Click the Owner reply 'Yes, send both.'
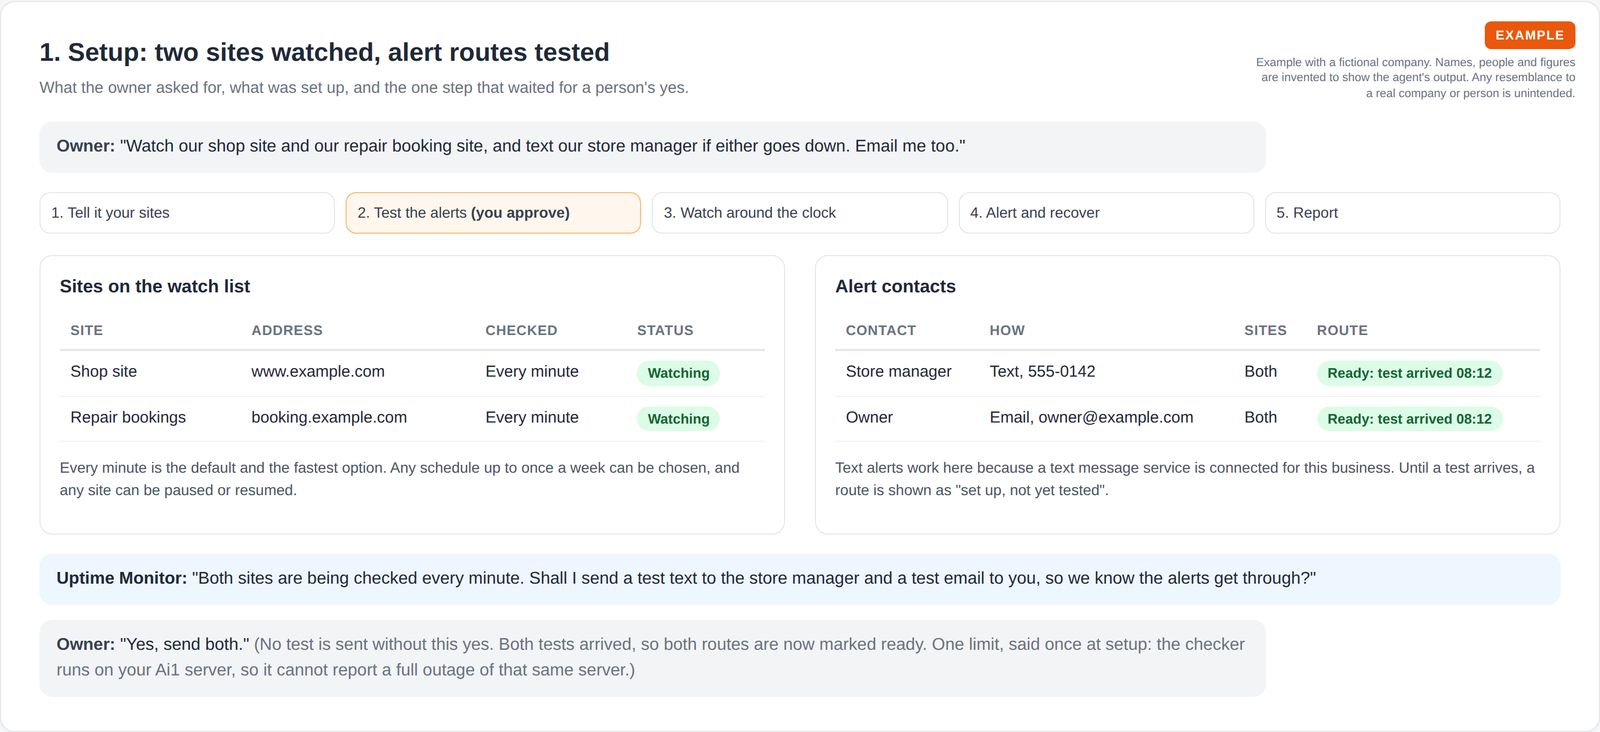Screen dimensions: 1600x732 tap(653, 658)
